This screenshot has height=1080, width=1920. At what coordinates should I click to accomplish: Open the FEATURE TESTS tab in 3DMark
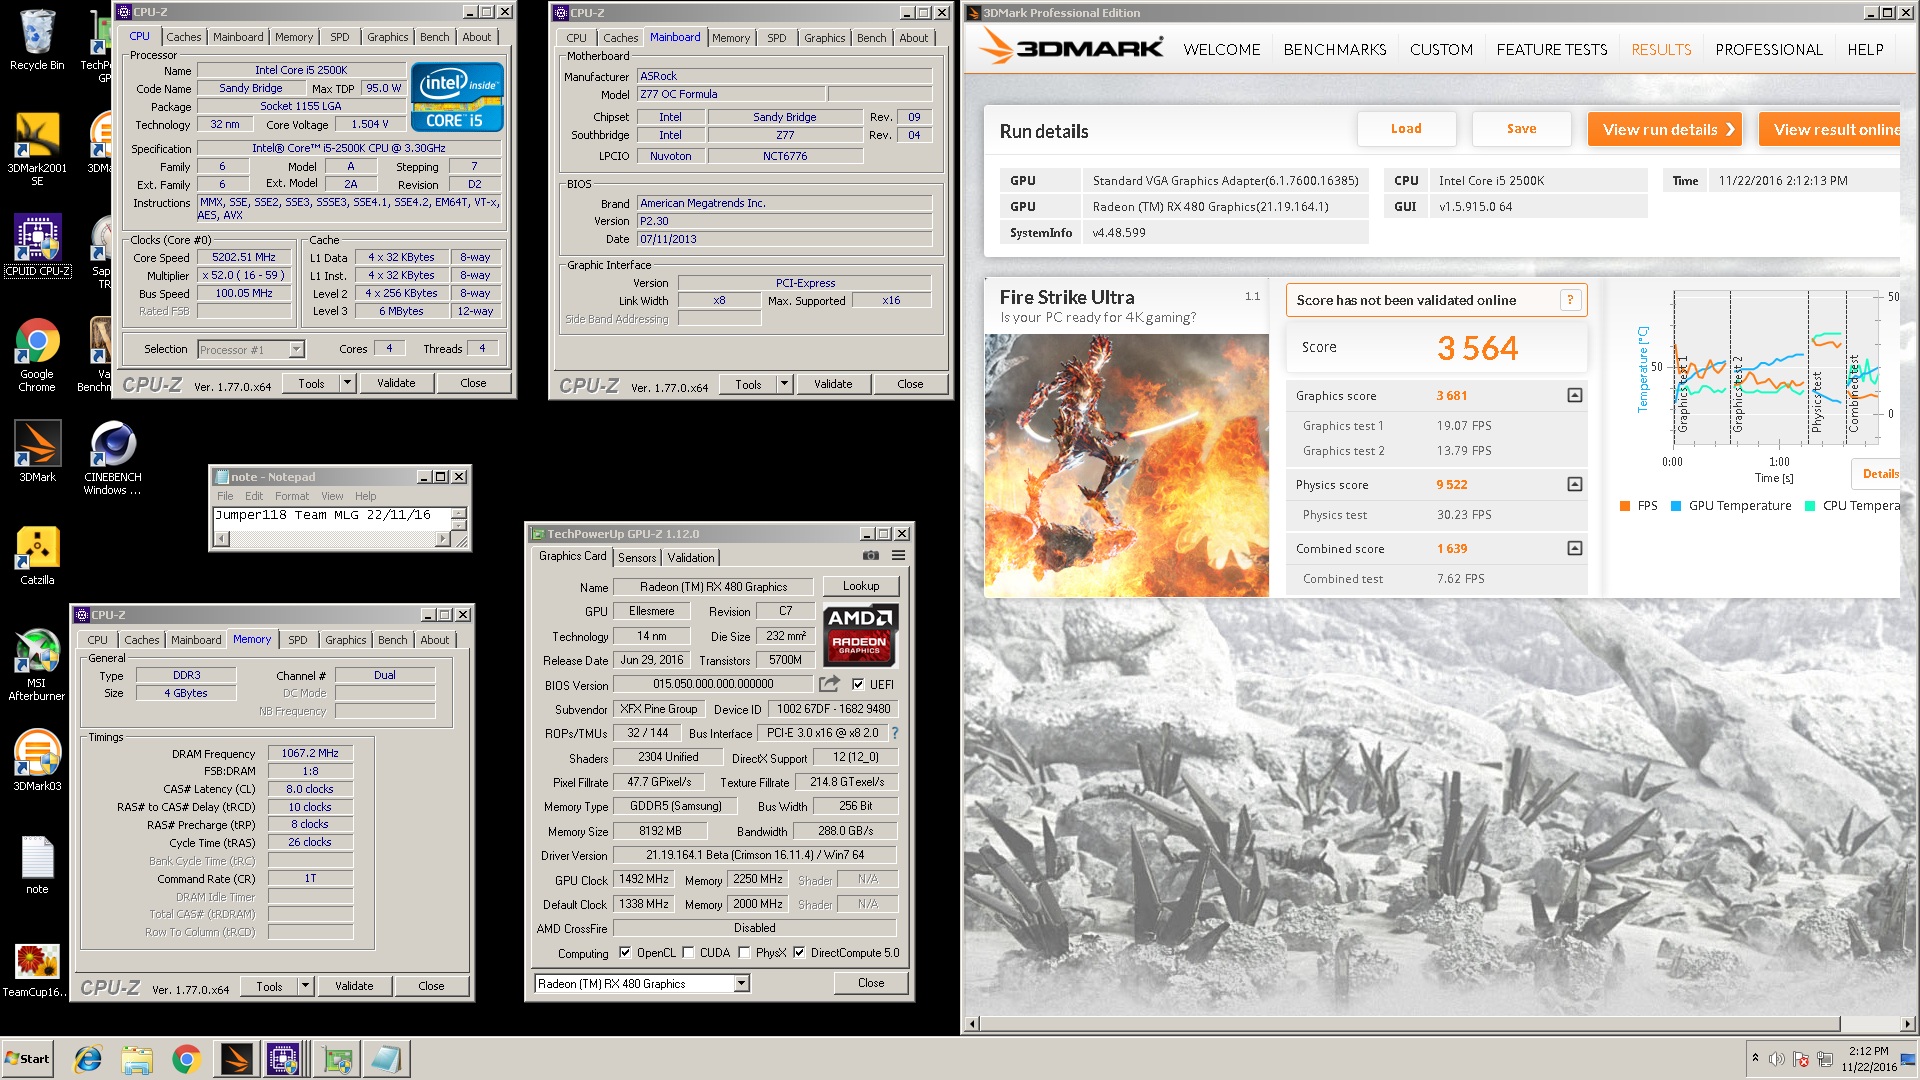click(1552, 50)
